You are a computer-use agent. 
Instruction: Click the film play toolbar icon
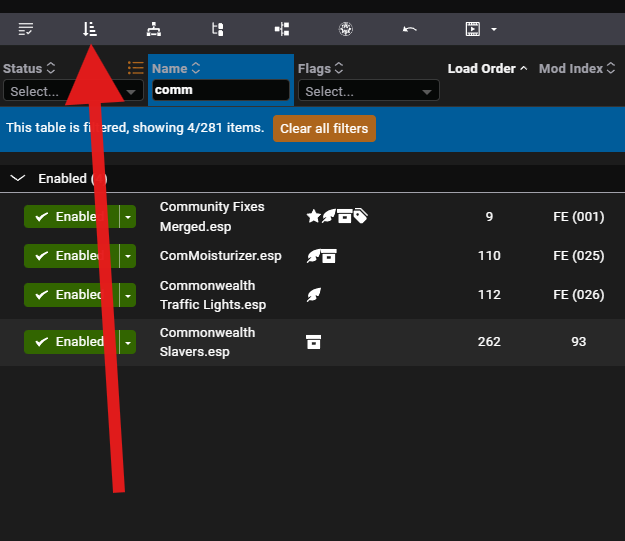click(x=473, y=29)
